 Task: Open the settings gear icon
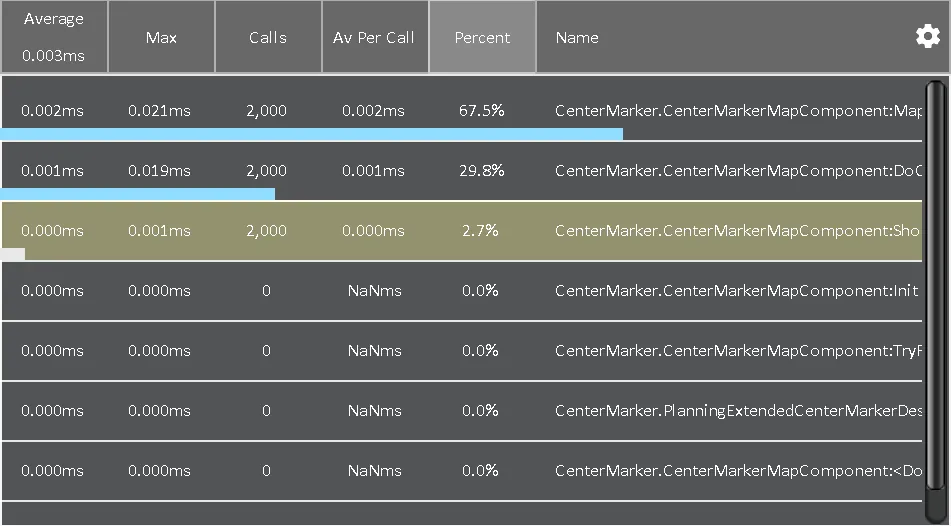927,37
